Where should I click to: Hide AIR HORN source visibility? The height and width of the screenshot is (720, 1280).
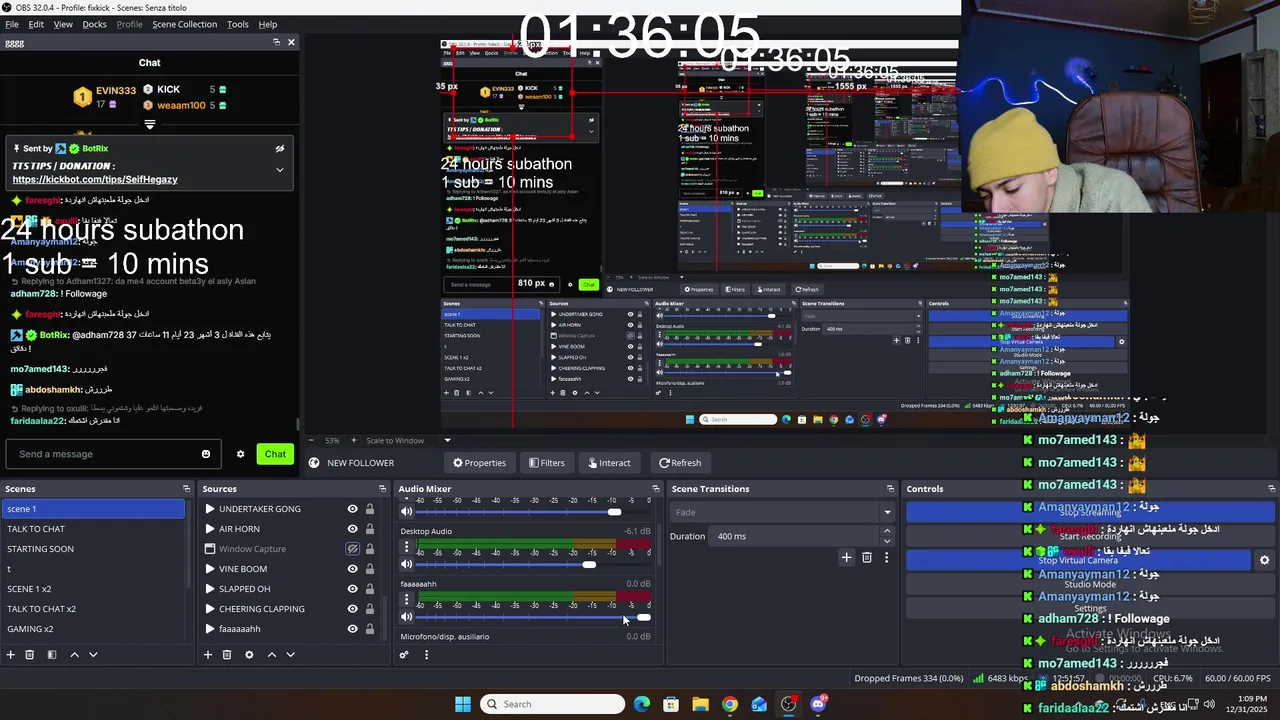(352, 529)
